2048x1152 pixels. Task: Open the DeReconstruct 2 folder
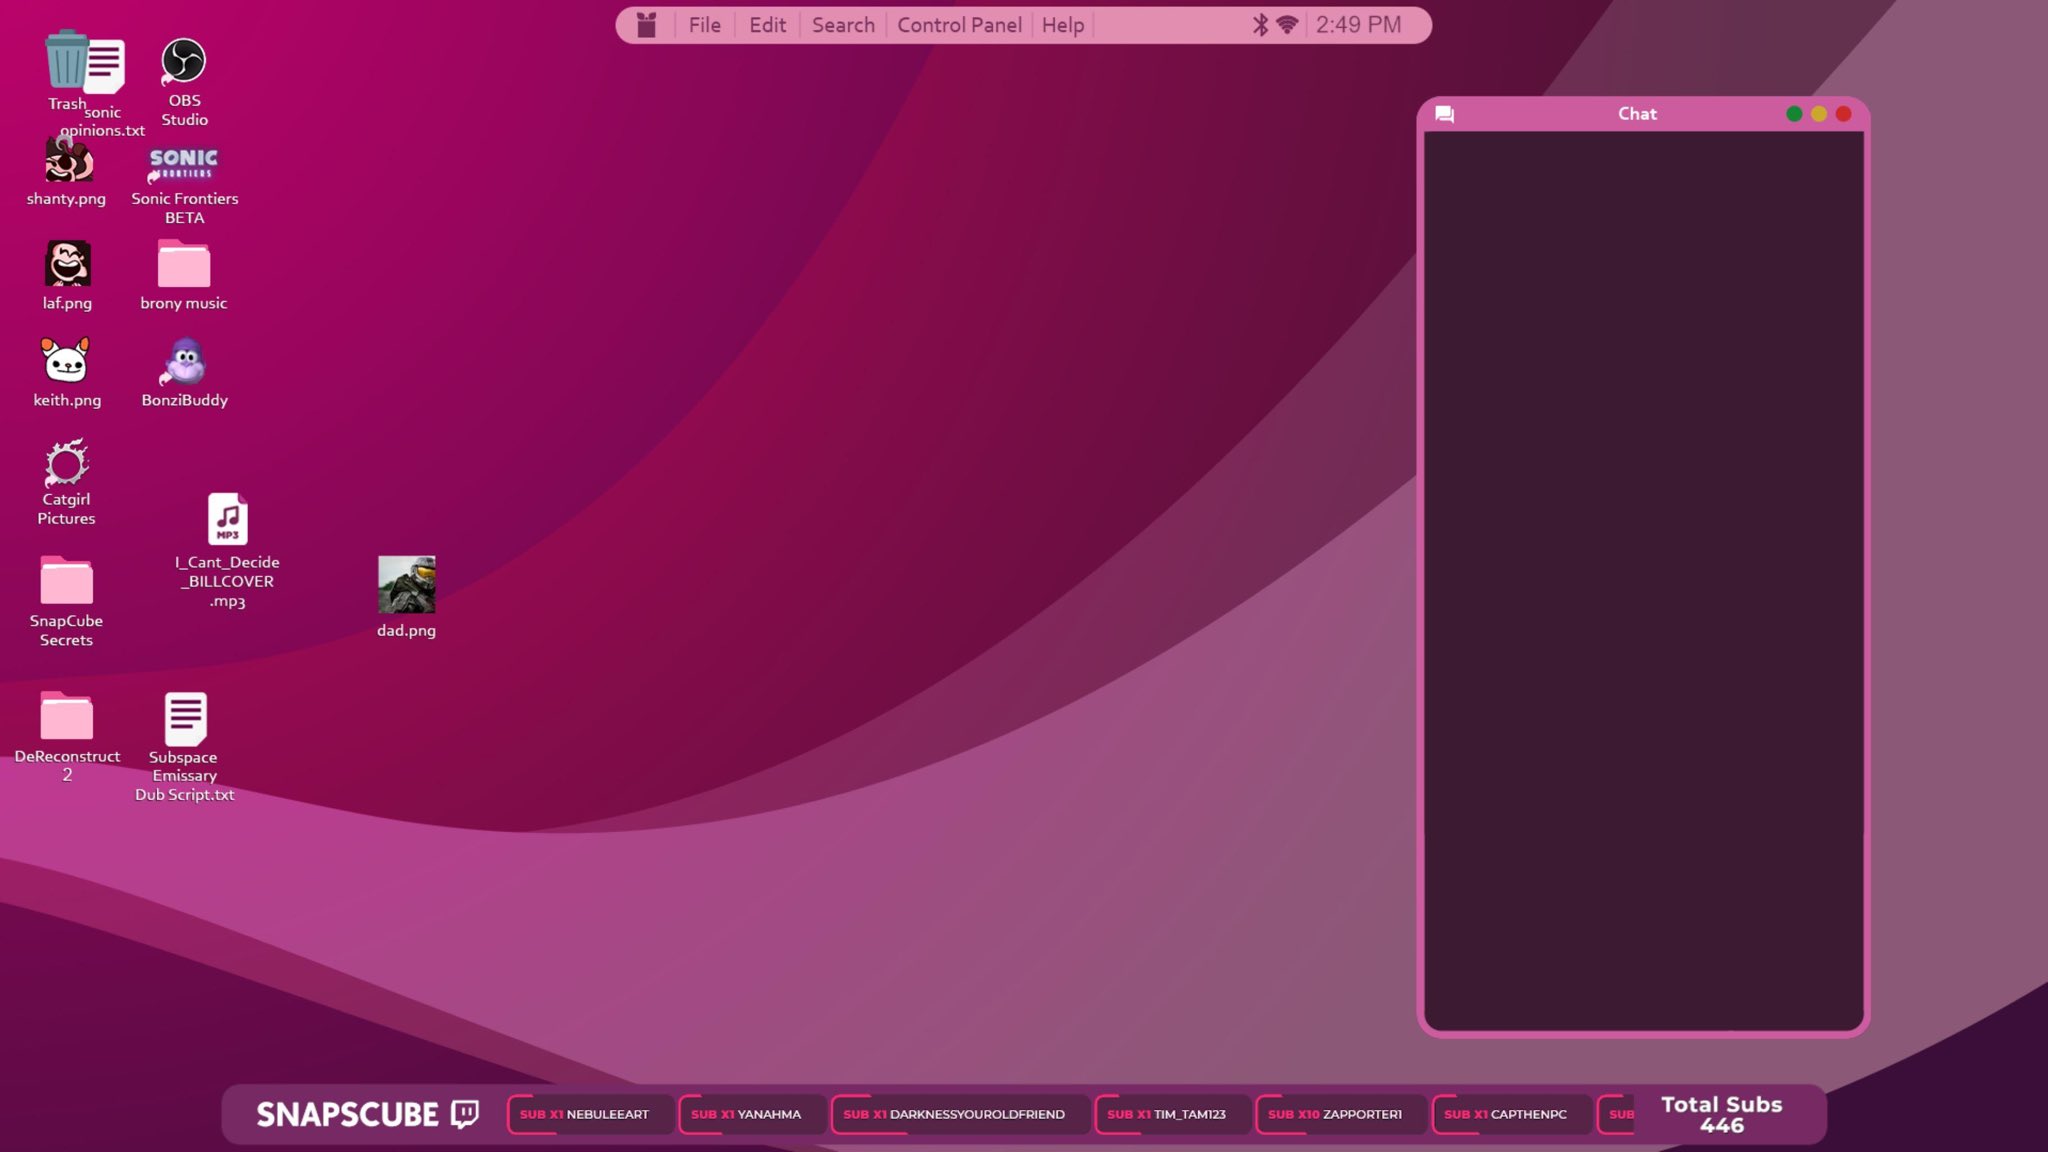[x=66, y=716]
